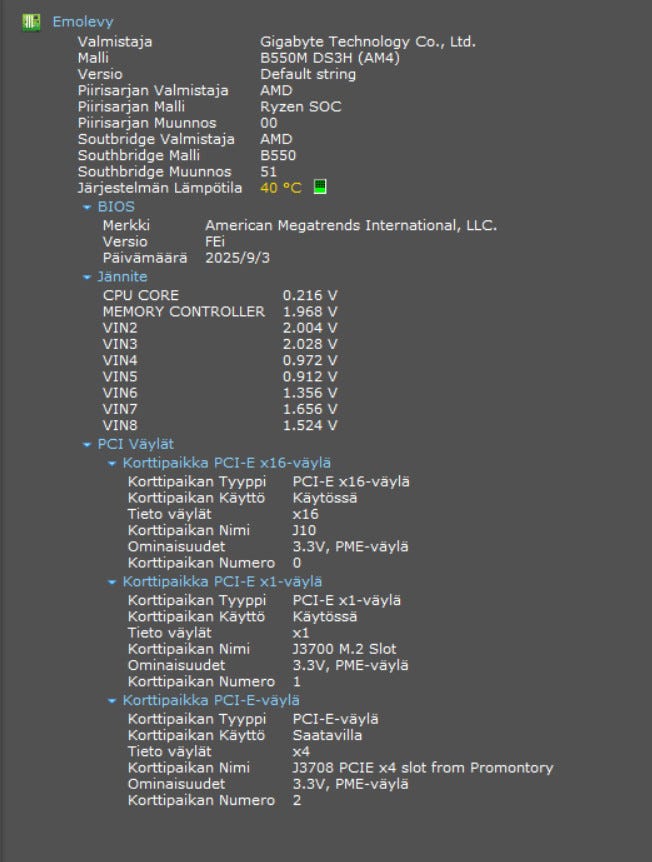
Task: Collapse the Korttipaikka PCI-E x1-väylä arrow
Action: 112,582
